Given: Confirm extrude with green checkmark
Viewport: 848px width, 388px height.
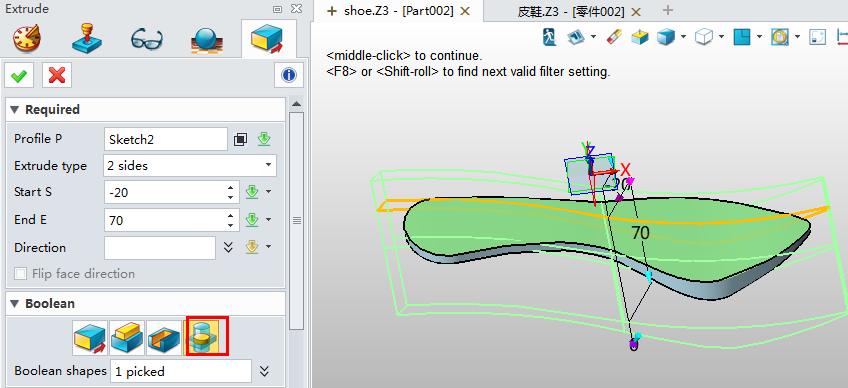Looking at the screenshot, I should pyautogui.click(x=19, y=76).
